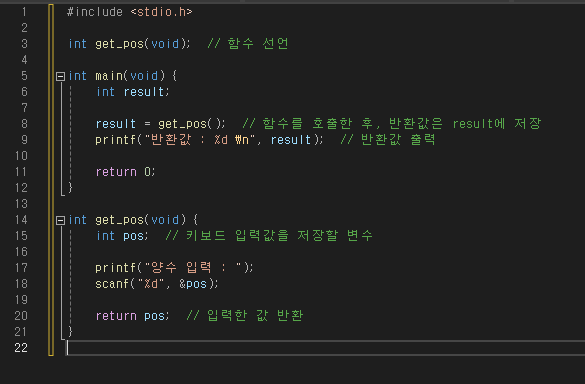Click the '// 입력한 값 반환' comment
Image resolution: width=585 pixels, height=384 pixels.
point(244,316)
